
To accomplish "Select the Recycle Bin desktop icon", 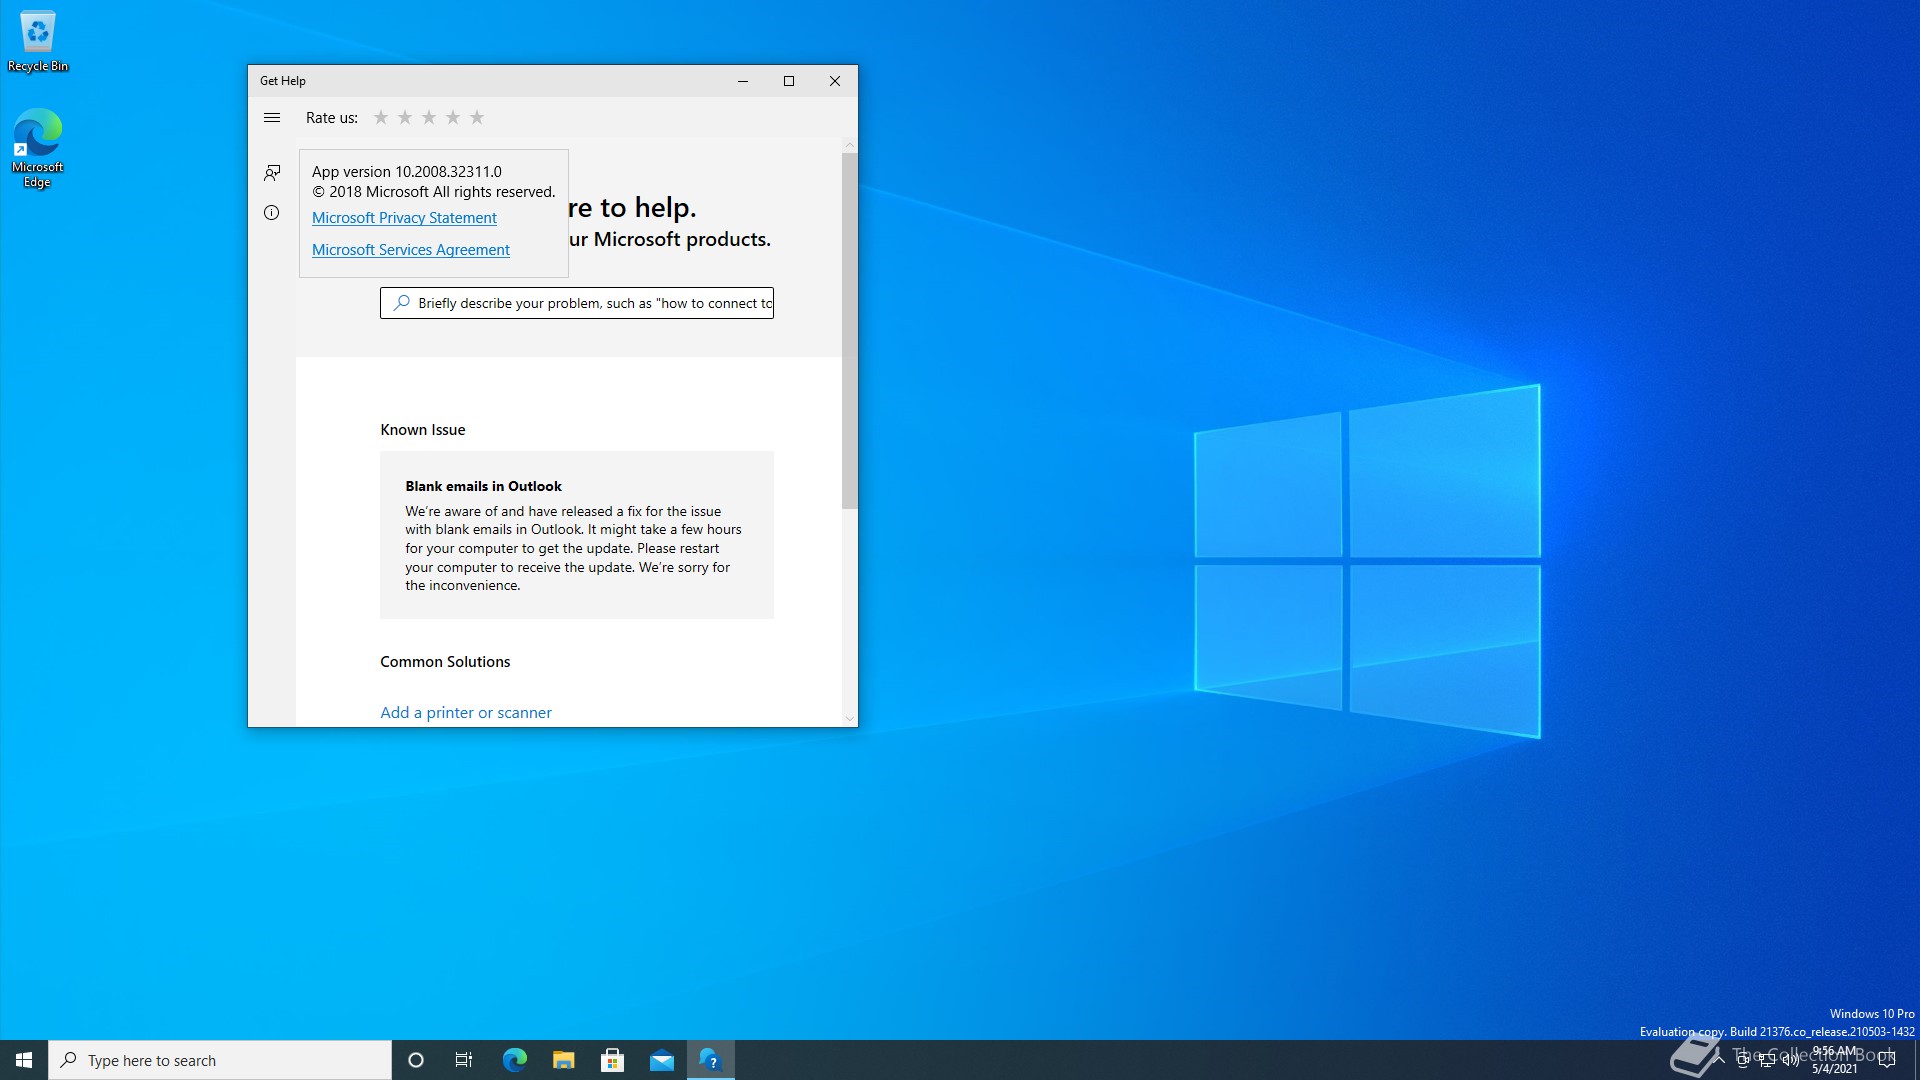I will (38, 42).
